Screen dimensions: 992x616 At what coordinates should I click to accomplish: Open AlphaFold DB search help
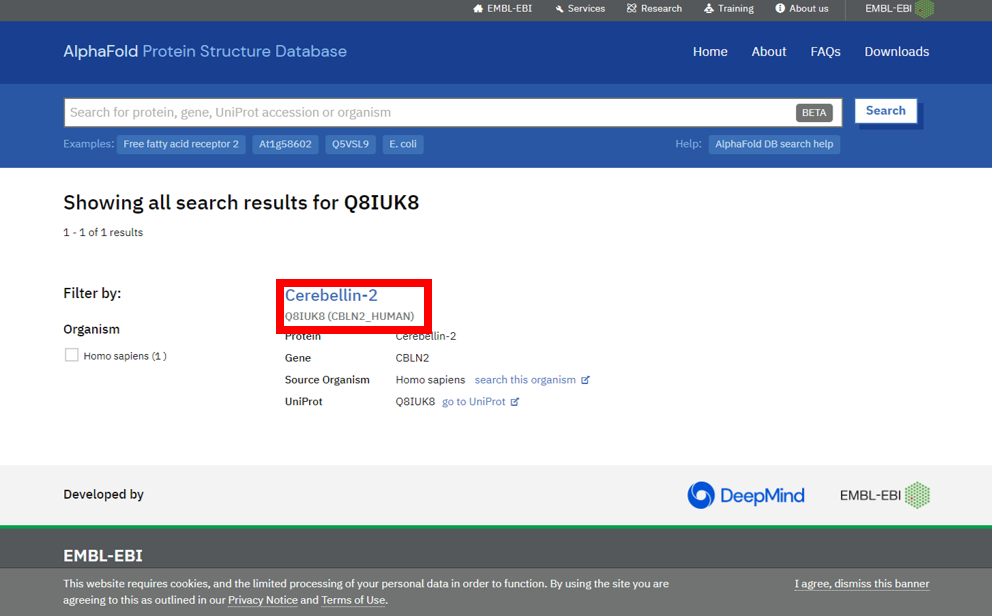click(x=774, y=144)
